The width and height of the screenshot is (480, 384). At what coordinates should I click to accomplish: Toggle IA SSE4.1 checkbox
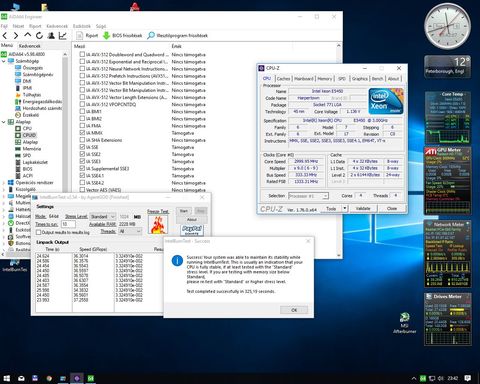click(82, 175)
